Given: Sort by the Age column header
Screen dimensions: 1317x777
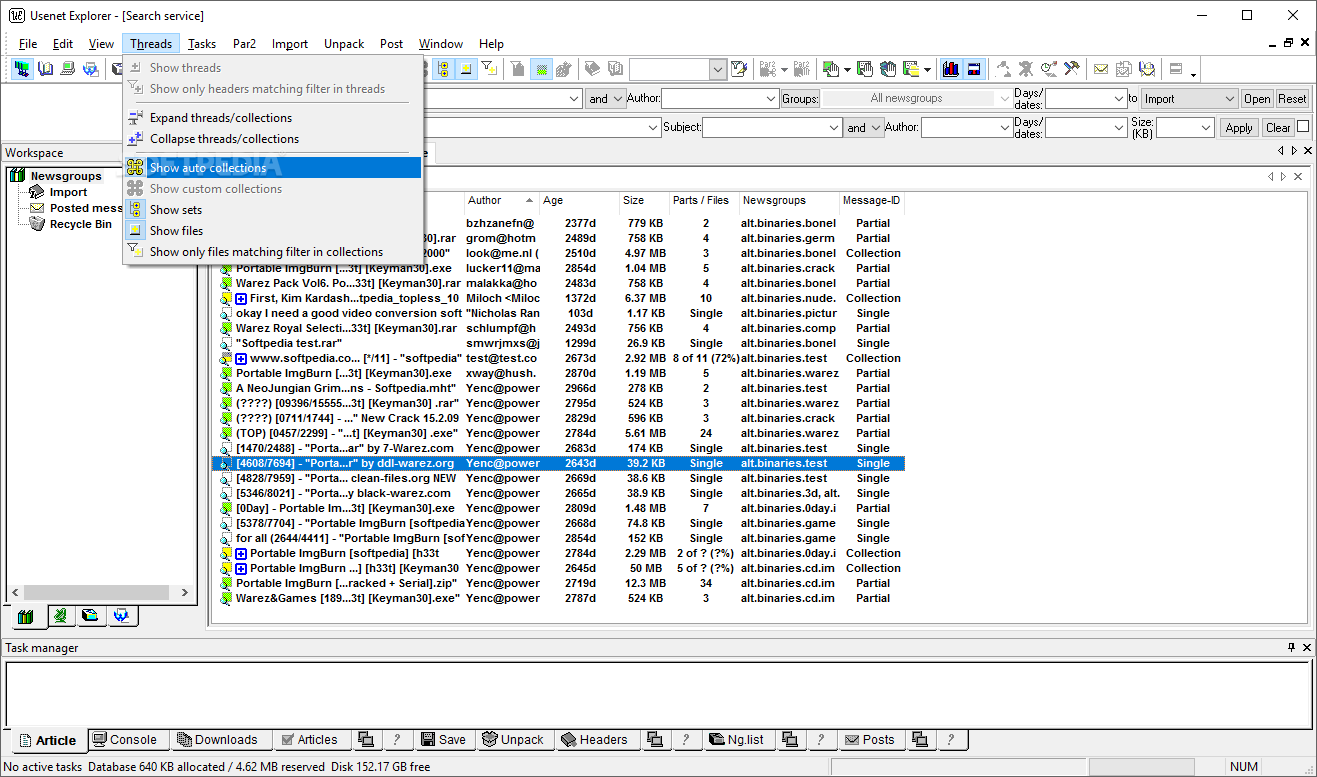Looking at the screenshot, I should click(x=579, y=200).
